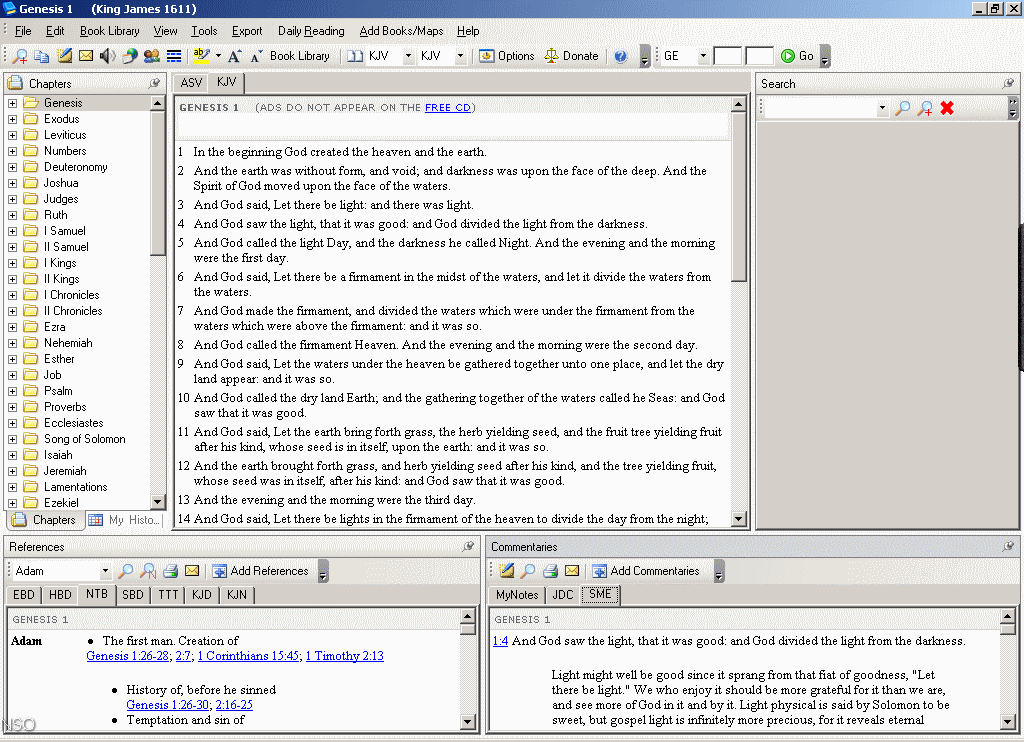
Task: Expand the Isaiah tree node
Action: point(12,455)
